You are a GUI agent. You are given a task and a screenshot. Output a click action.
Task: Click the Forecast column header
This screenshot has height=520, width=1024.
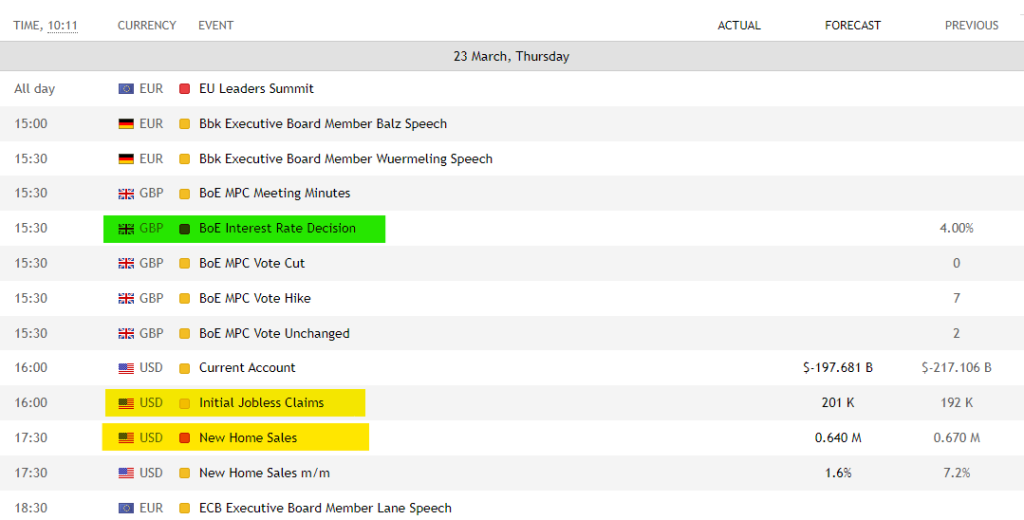[x=852, y=25]
